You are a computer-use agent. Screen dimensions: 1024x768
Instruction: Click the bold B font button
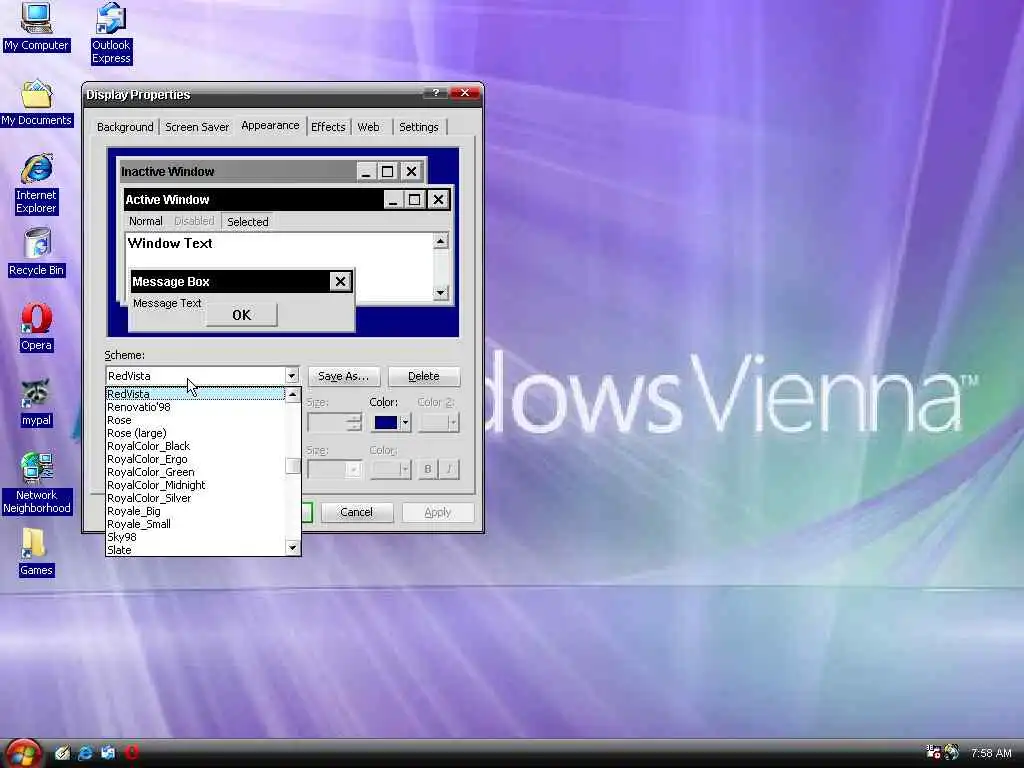(428, 469)
